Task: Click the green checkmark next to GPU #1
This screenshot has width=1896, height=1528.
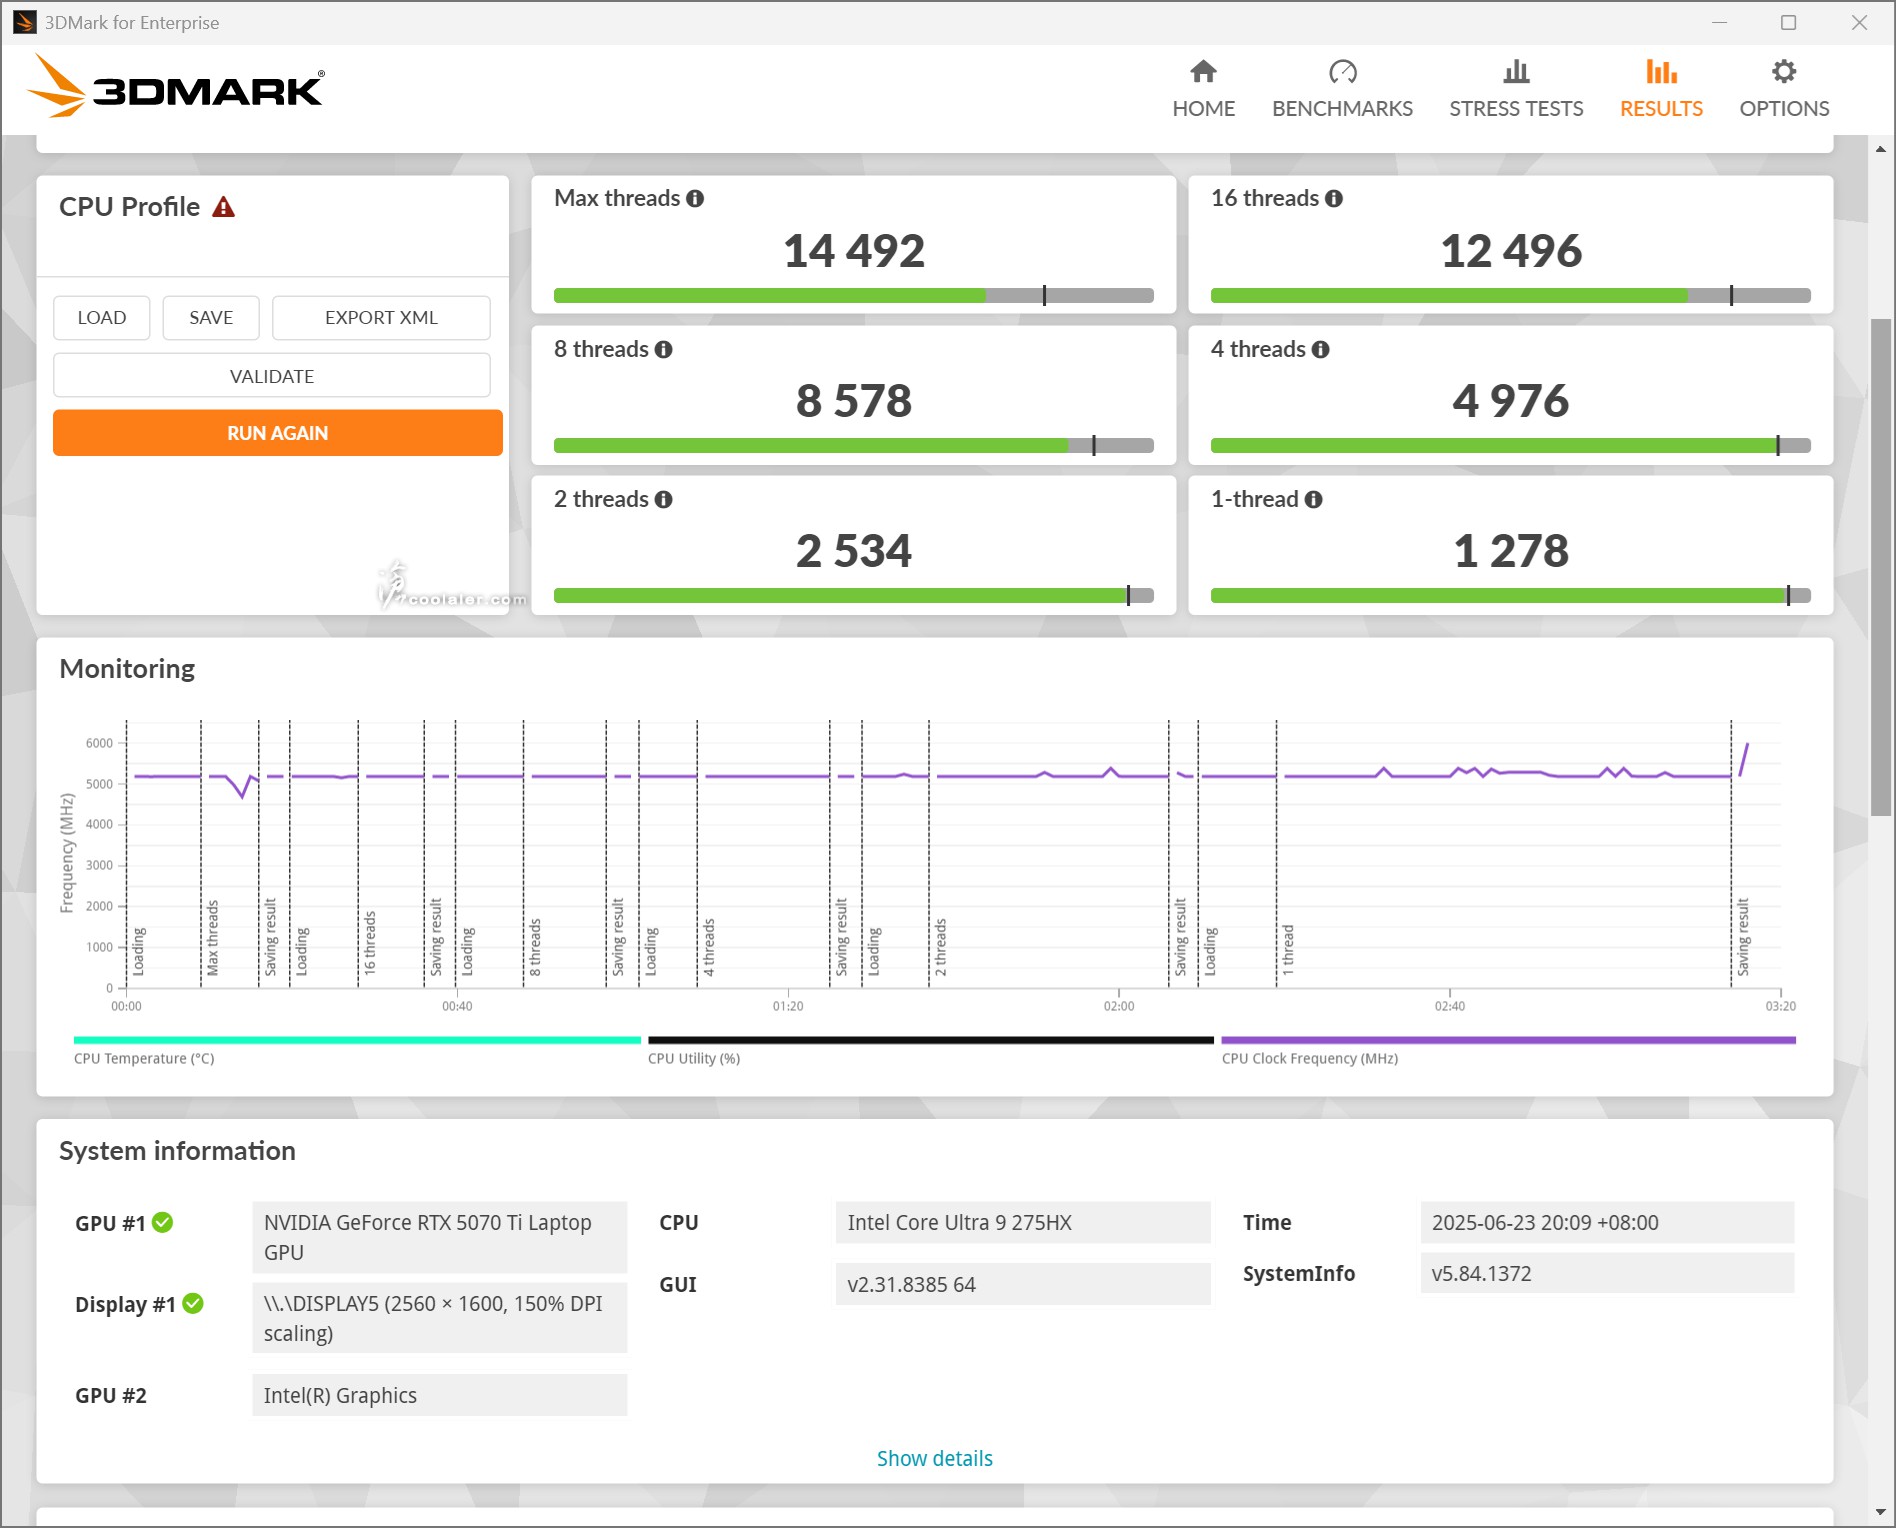Action: (x=163, y=1222)
